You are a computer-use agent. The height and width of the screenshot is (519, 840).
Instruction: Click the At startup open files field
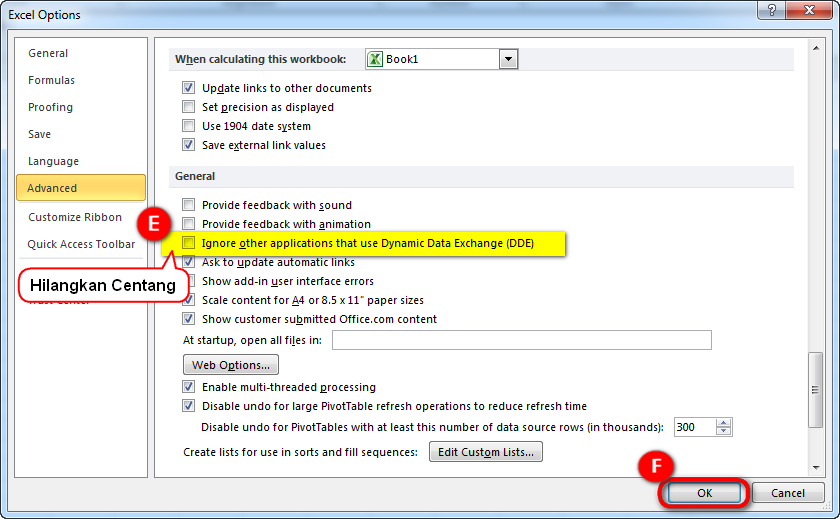coord(521,340)
